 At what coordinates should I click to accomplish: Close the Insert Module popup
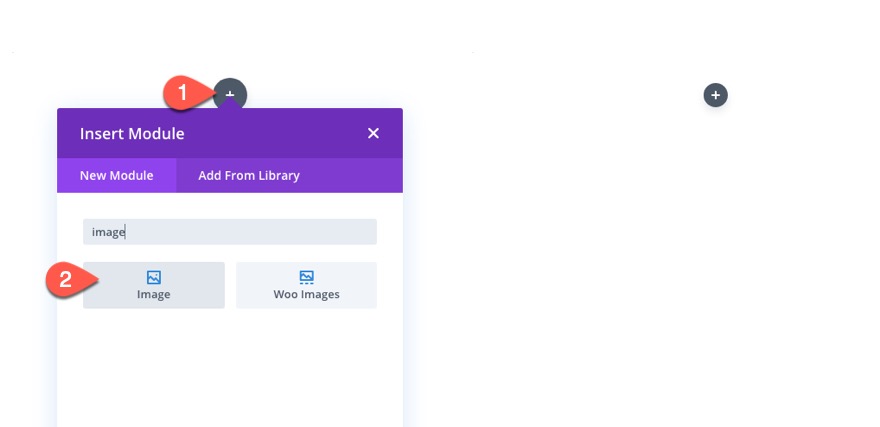pos(373,134)
